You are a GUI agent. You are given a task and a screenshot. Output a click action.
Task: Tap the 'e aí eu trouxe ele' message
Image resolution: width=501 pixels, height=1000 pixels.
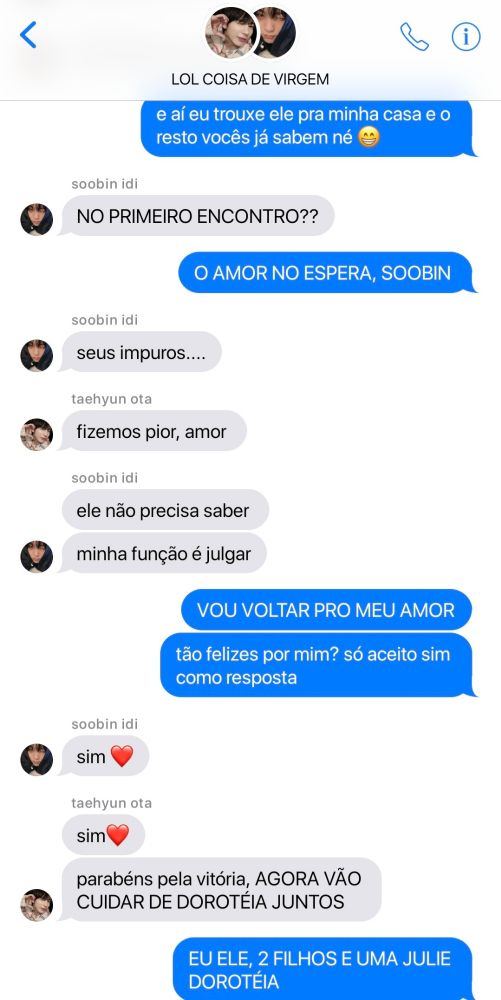pos(308,126)
